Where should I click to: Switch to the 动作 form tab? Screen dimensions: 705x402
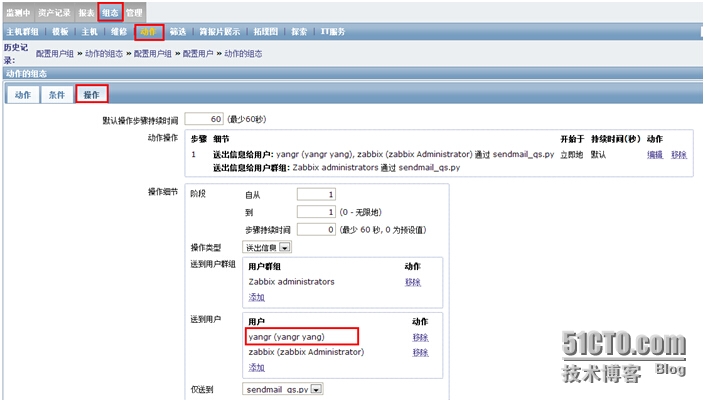click(22, 95)
